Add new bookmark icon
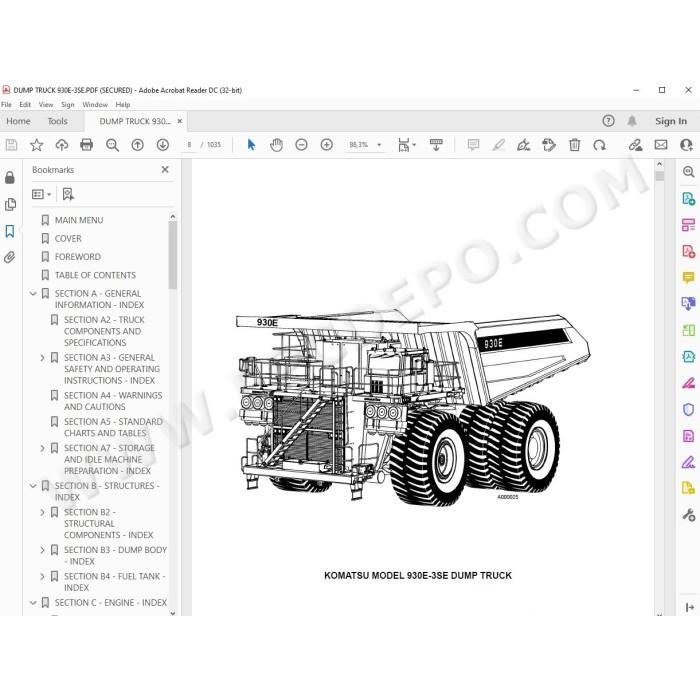The height and width of the screenshot is (700, 700). 68,194
